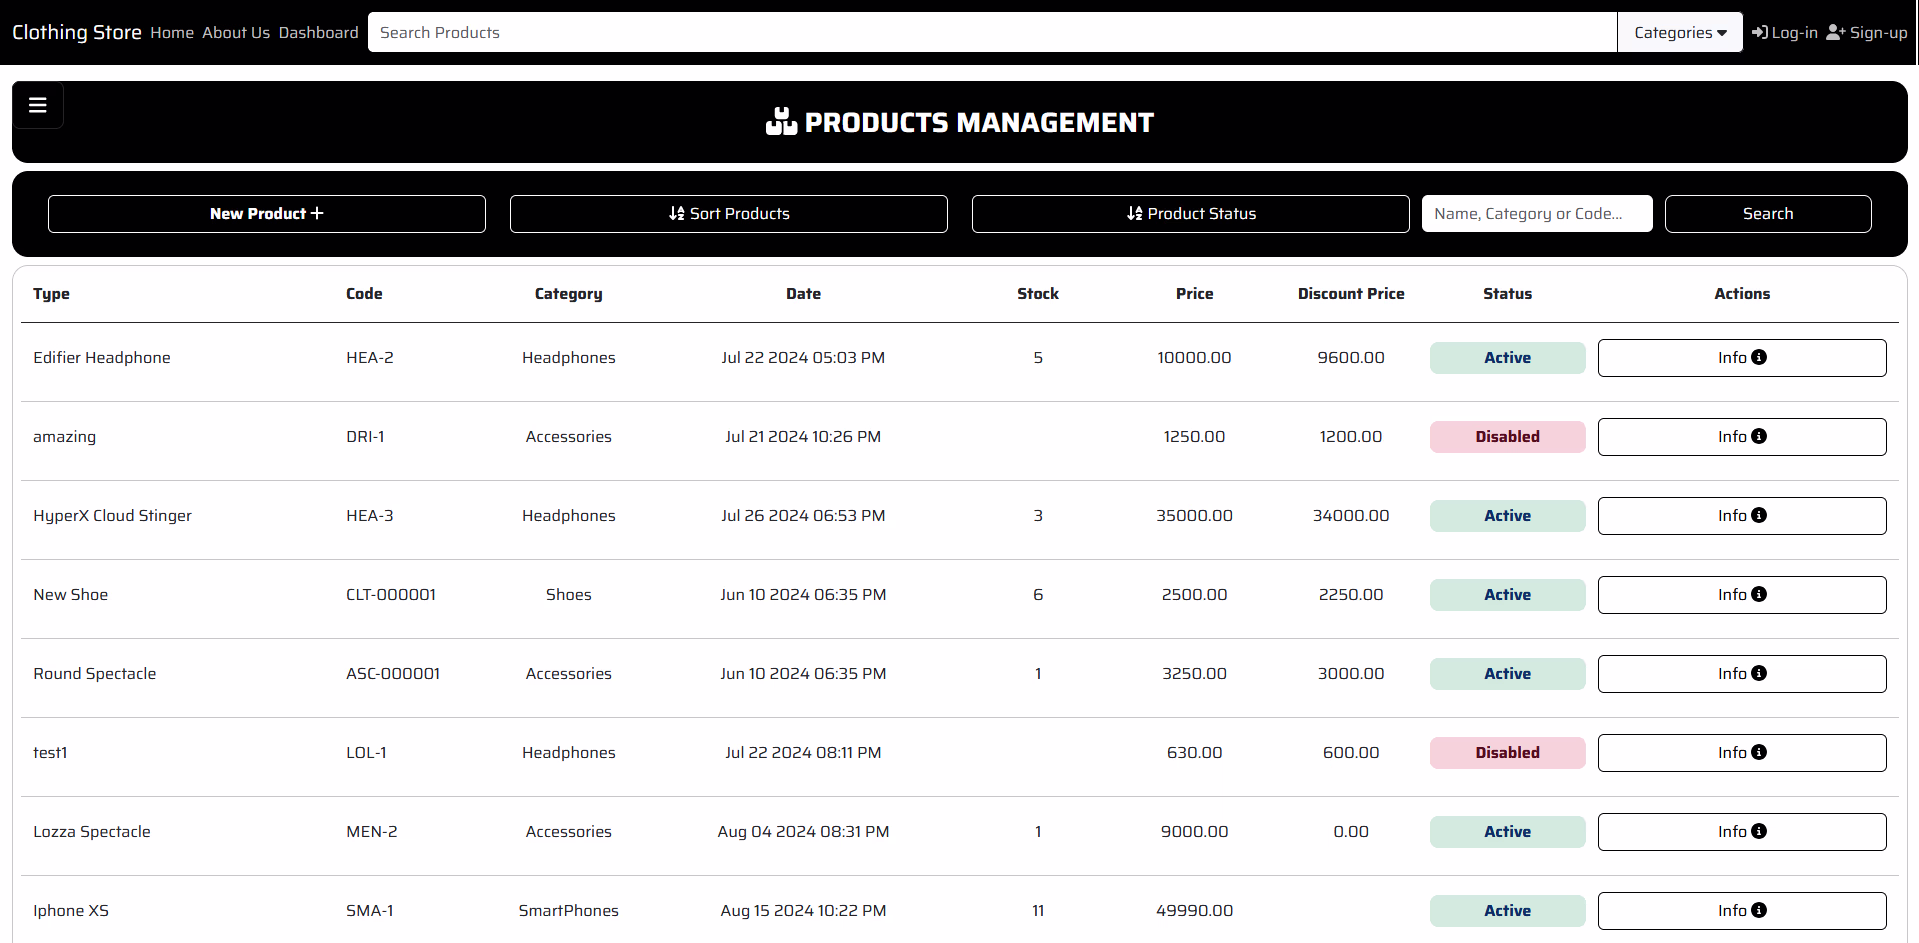Open the Sort Products dropdown
This screenshot has width=1919, height=943.
tap(729, 214)
